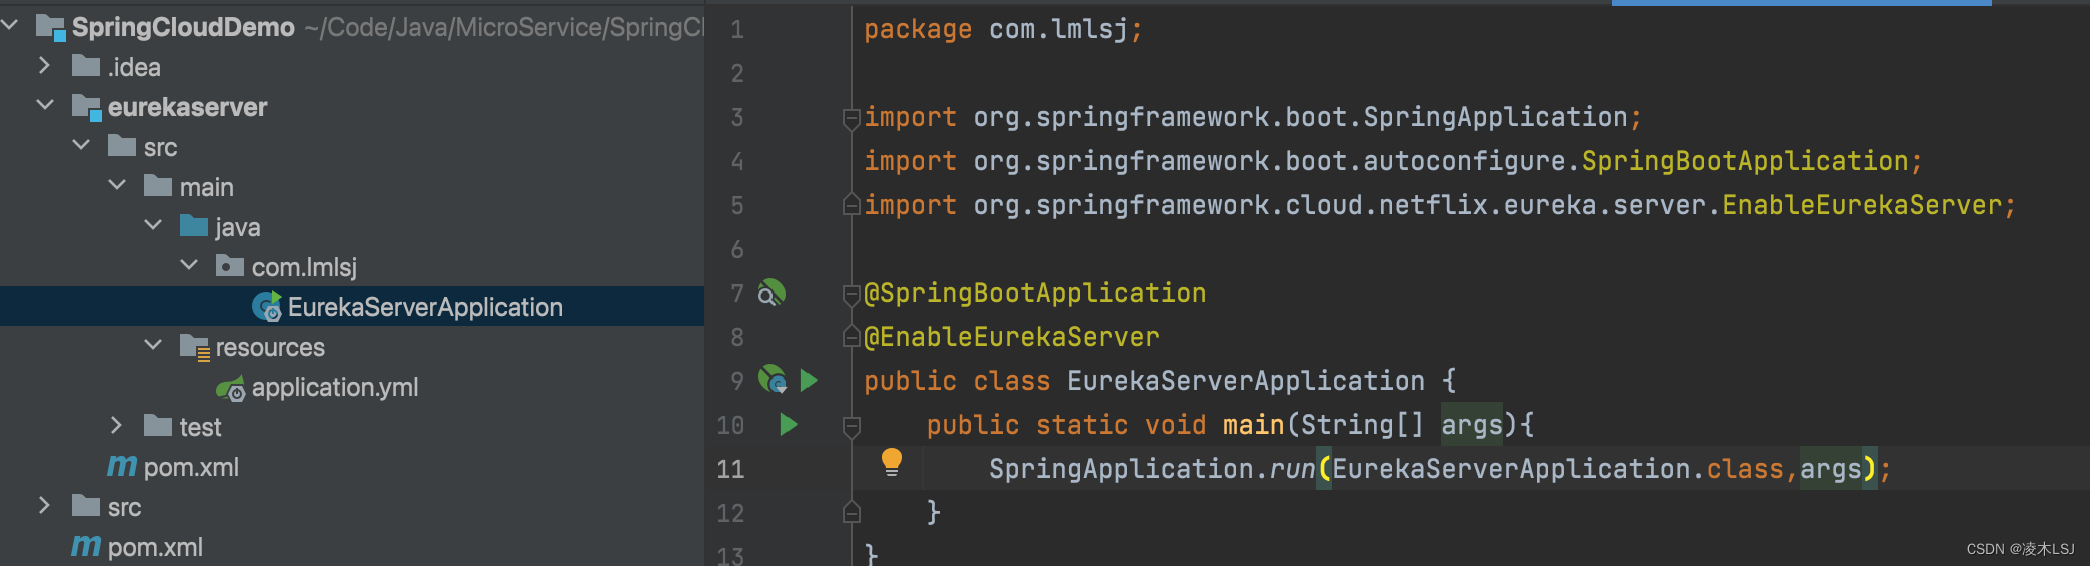Collapse the SpringCloudDemo project root
Image resolution: width=2090 pixels, height=566 pixels.
10,24
